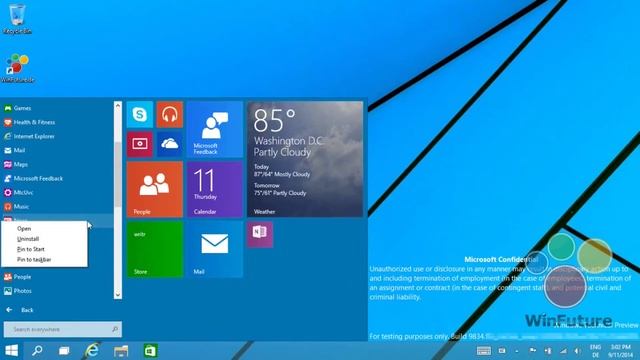Open the orange Music headphones tile
640x360 pixels.
pyautogui.click(x=169, y=114)
